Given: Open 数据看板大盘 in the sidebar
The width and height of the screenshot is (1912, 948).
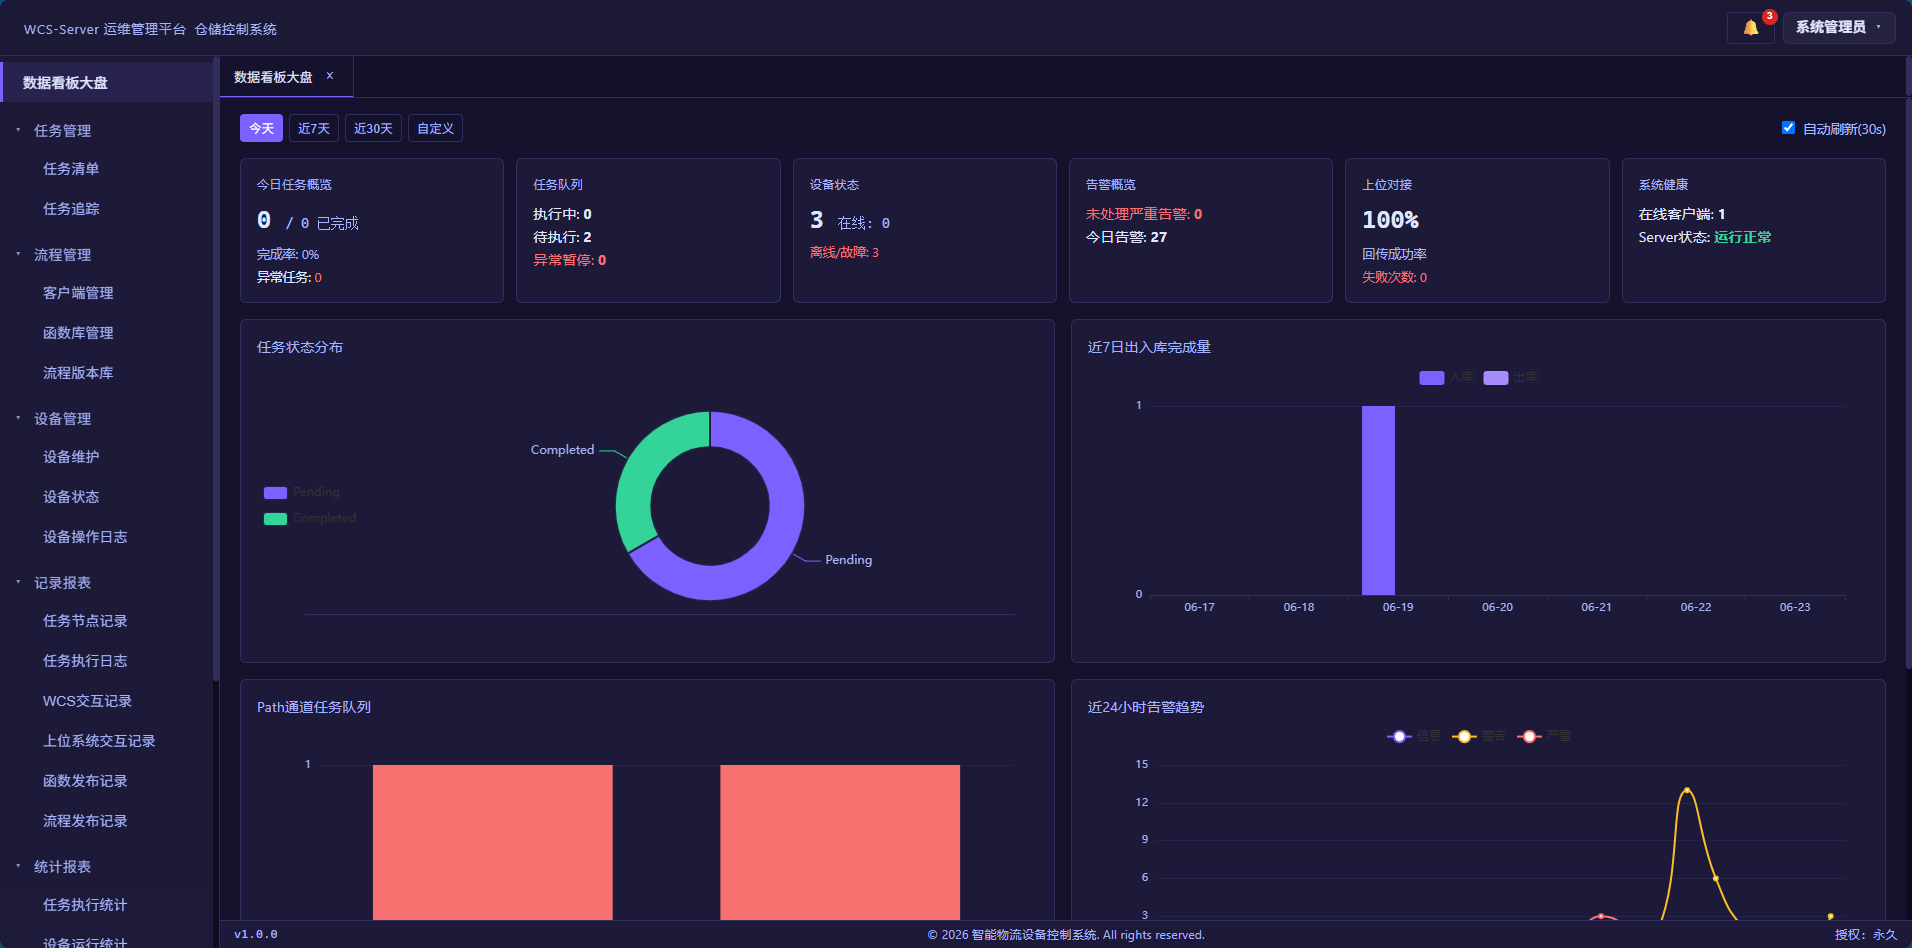Looking at the screenshot, I should click(x=106, y=82).
